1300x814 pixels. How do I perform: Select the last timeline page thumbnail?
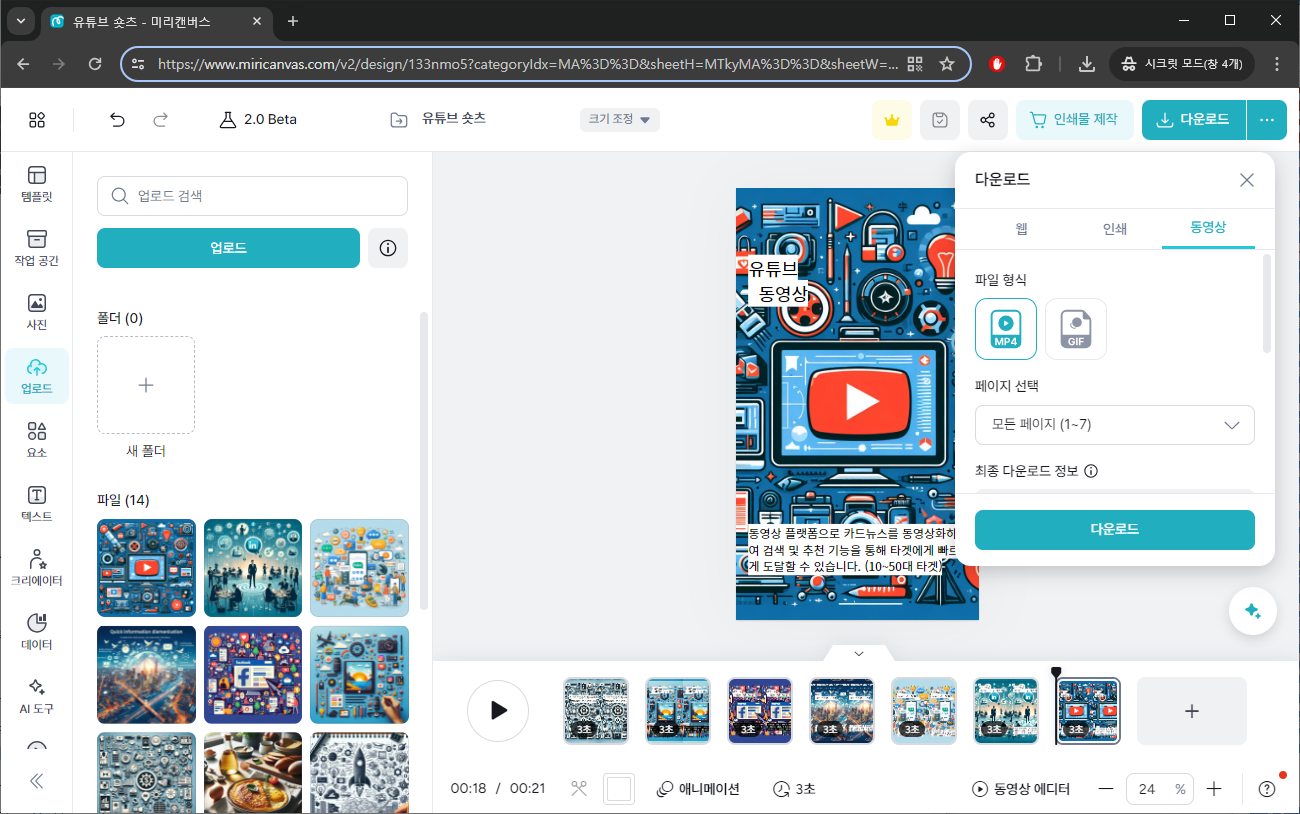(x=1088, y=711)
